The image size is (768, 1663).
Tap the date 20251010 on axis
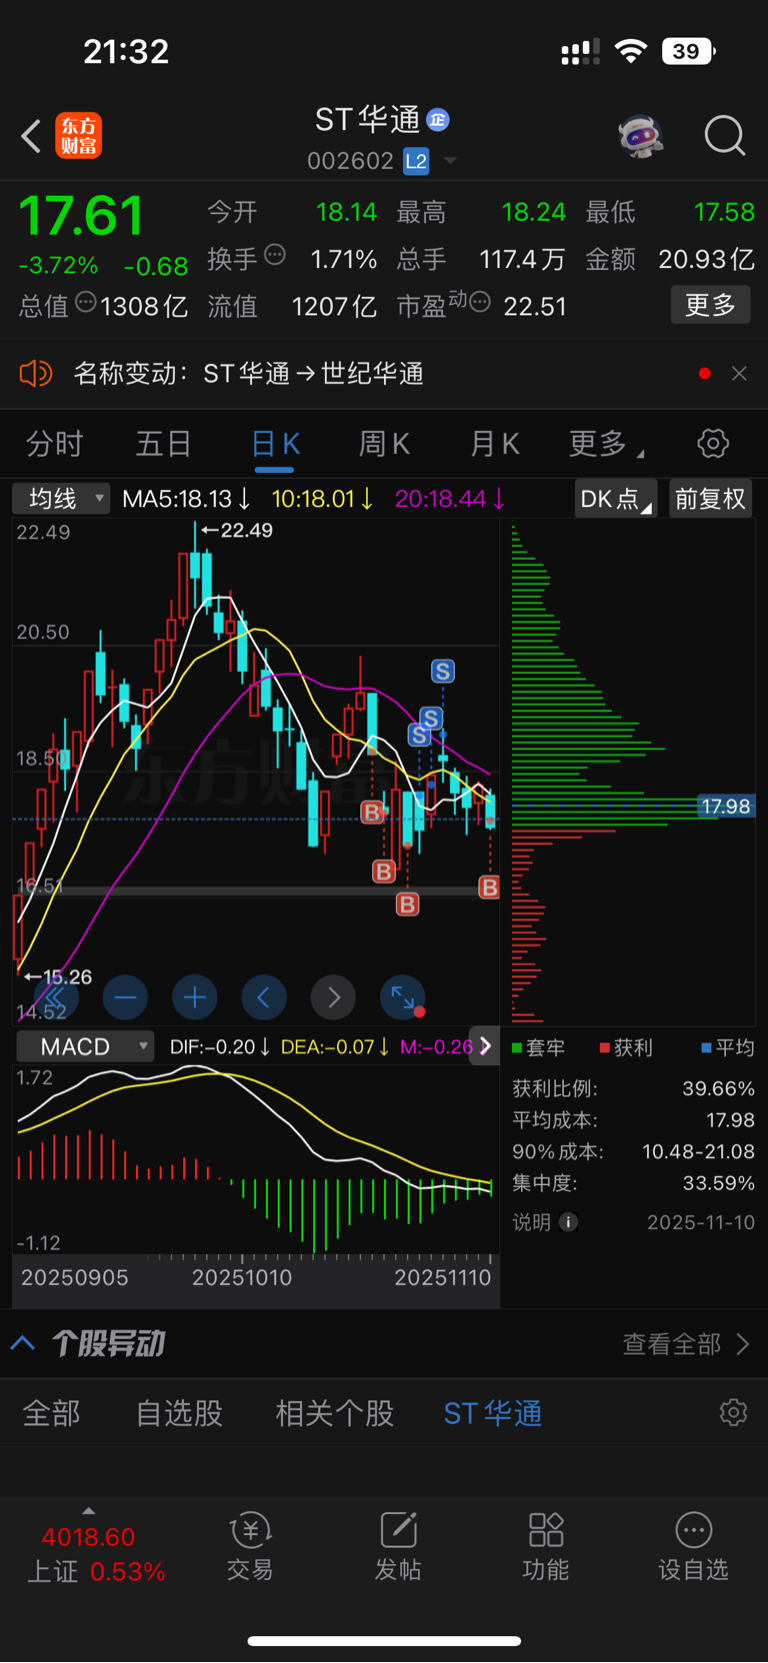[x=242, y=1277]
